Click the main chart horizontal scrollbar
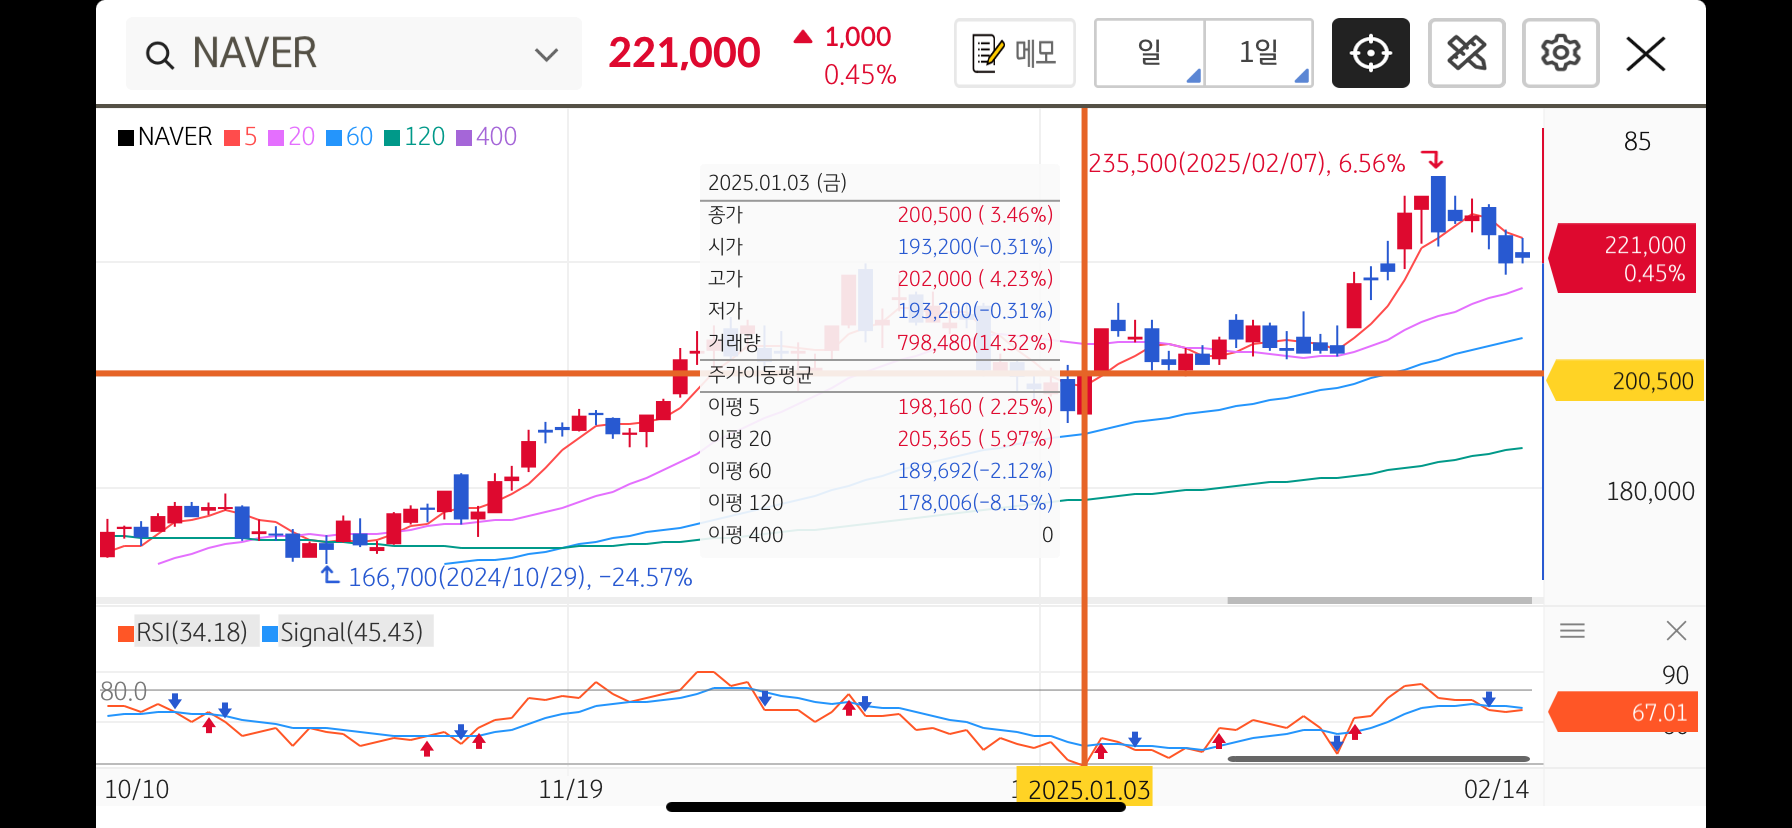 (1380, 601)
